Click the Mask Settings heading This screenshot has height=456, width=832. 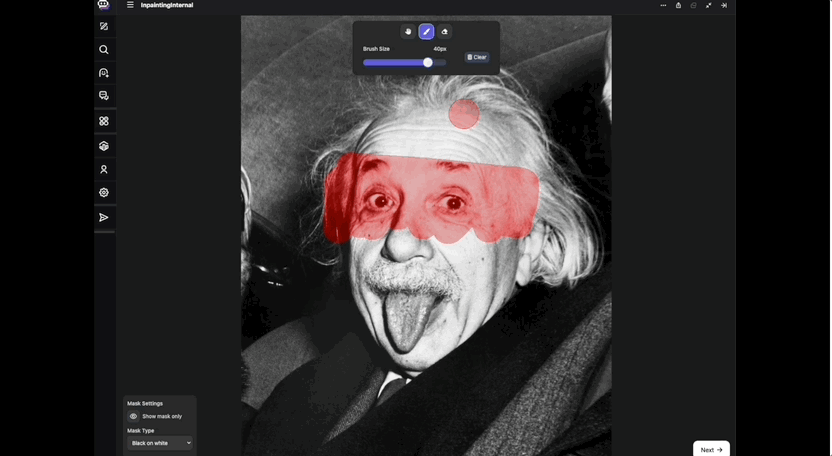(x=145, y=403)
